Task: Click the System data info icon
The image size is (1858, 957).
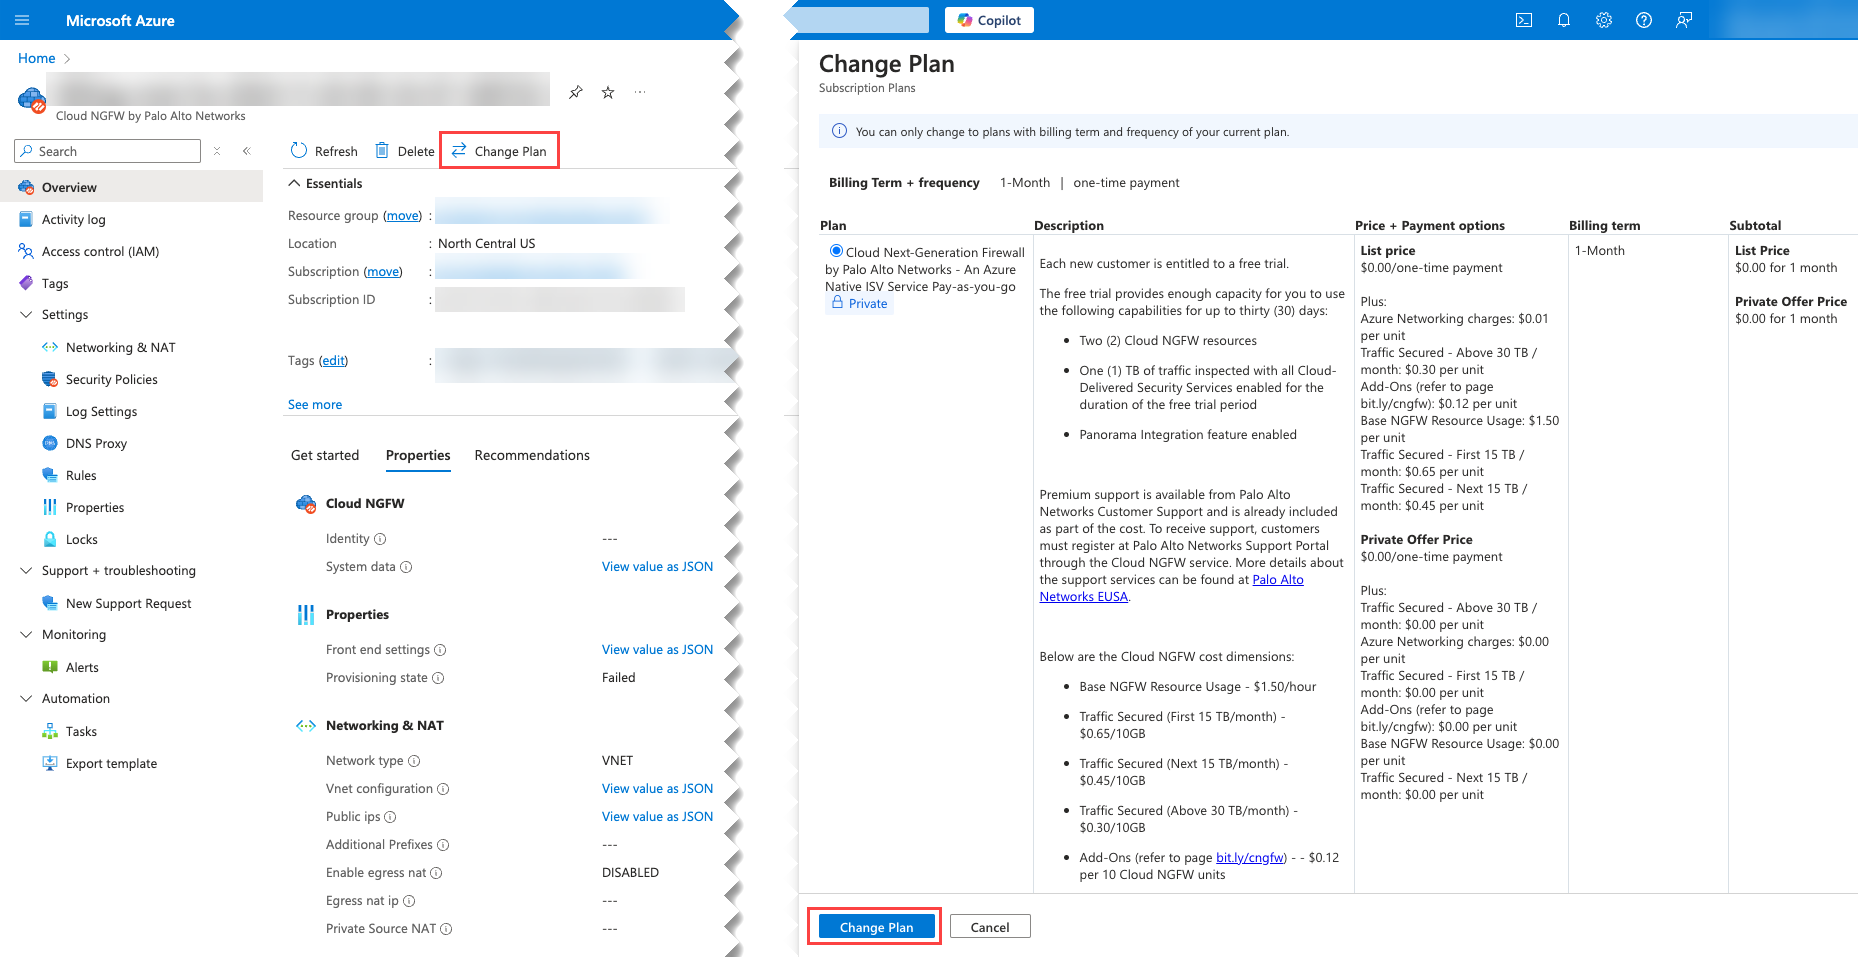Action: click(406, 567)
